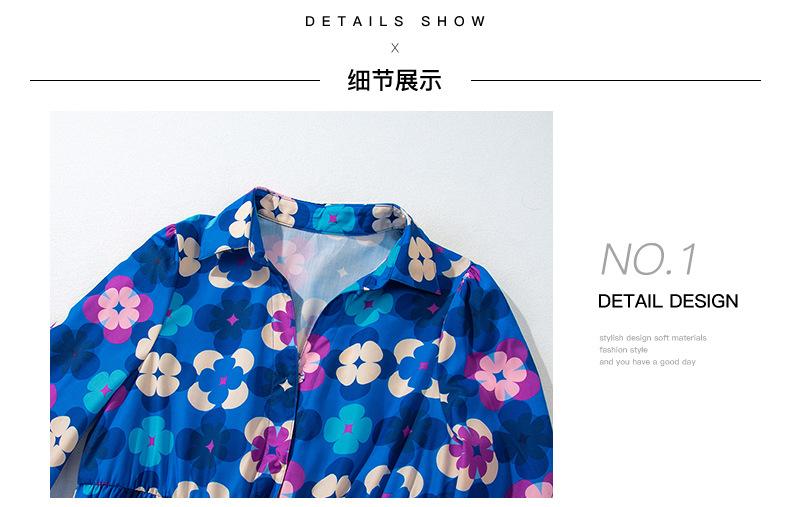Select the Chinese title 细节展示
The image size is (790, 507).
click(394, 80)
